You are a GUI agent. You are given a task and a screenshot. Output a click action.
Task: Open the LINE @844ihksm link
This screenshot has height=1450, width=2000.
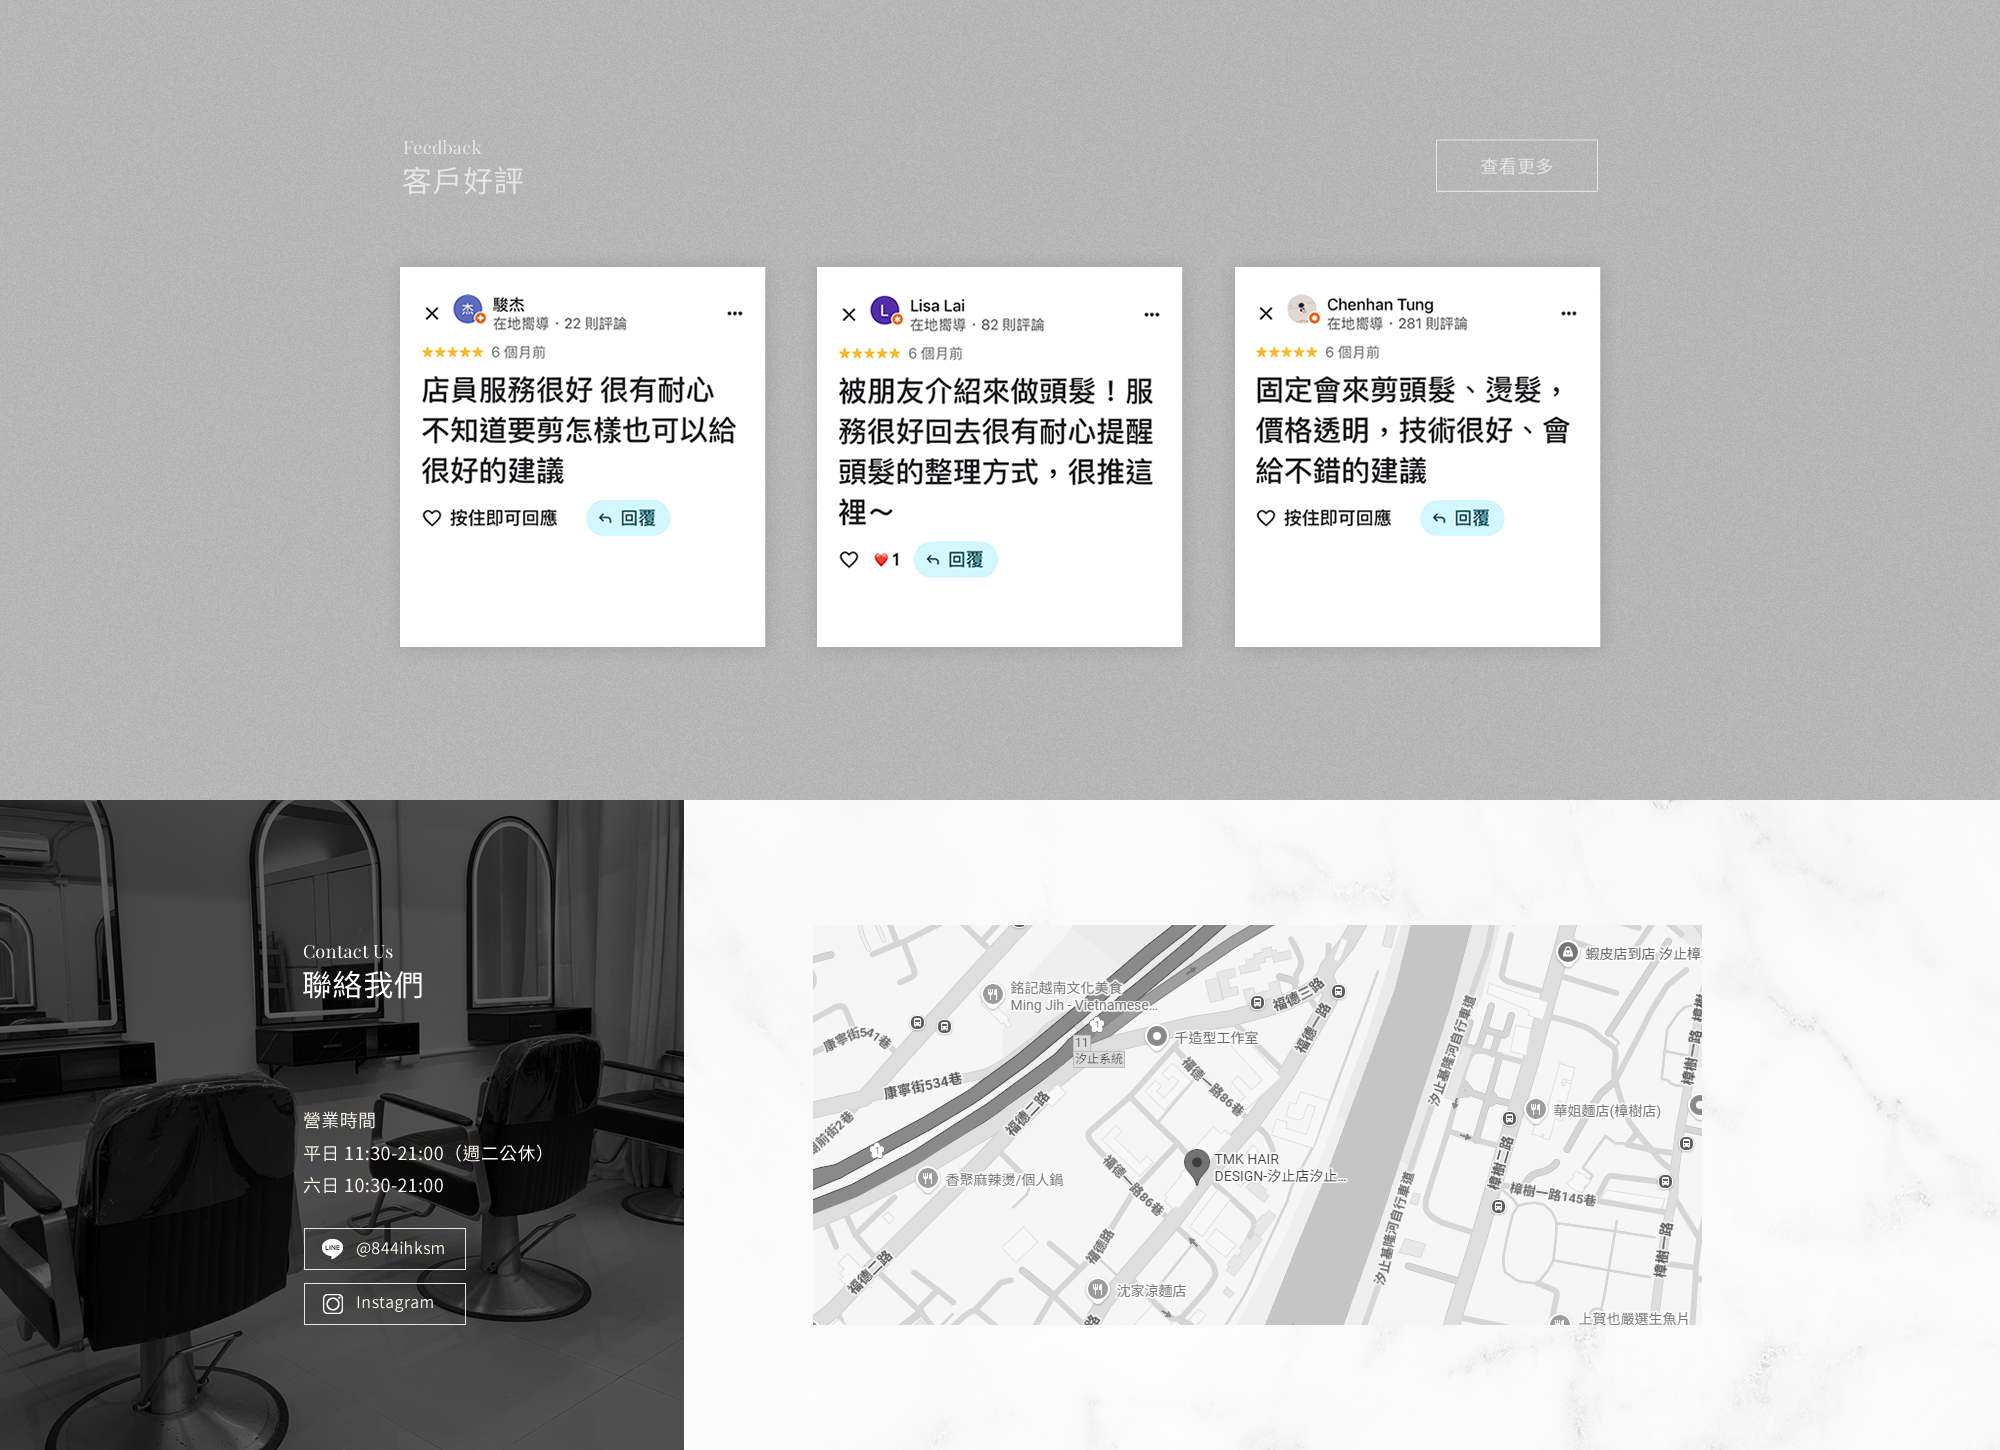tap(385, 1249)
